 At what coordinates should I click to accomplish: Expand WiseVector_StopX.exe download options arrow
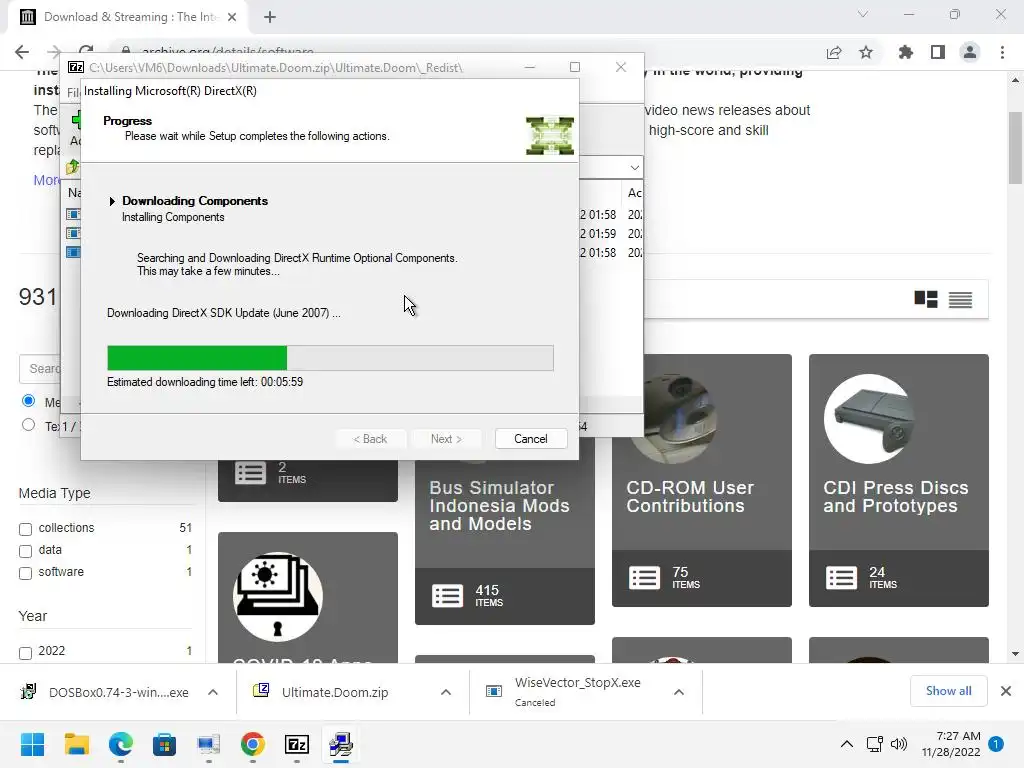[679, 692]
